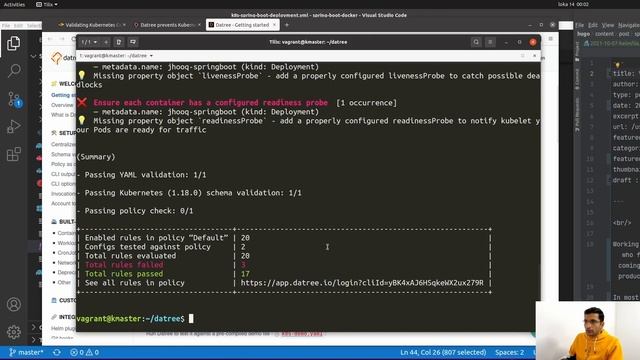Click the red readiness probe rule heading

[x=210, y=103]
